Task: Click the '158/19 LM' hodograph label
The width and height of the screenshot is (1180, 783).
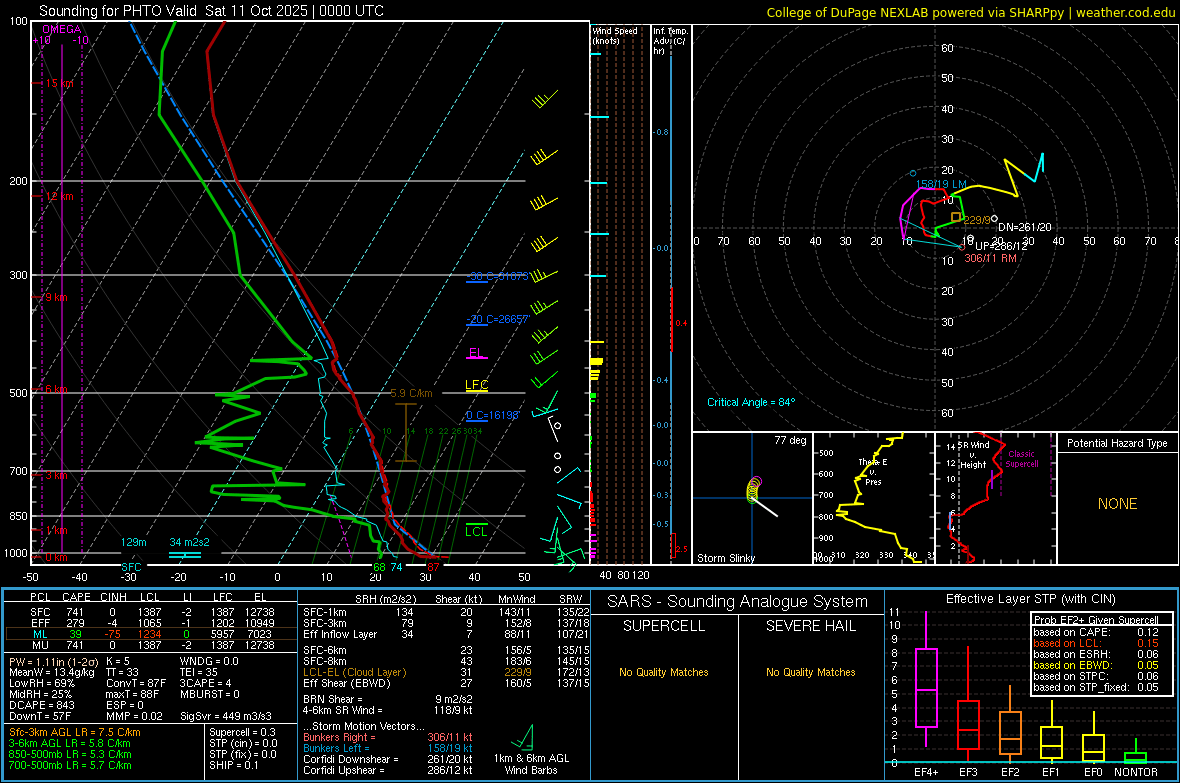Action: tap(941, 184)
